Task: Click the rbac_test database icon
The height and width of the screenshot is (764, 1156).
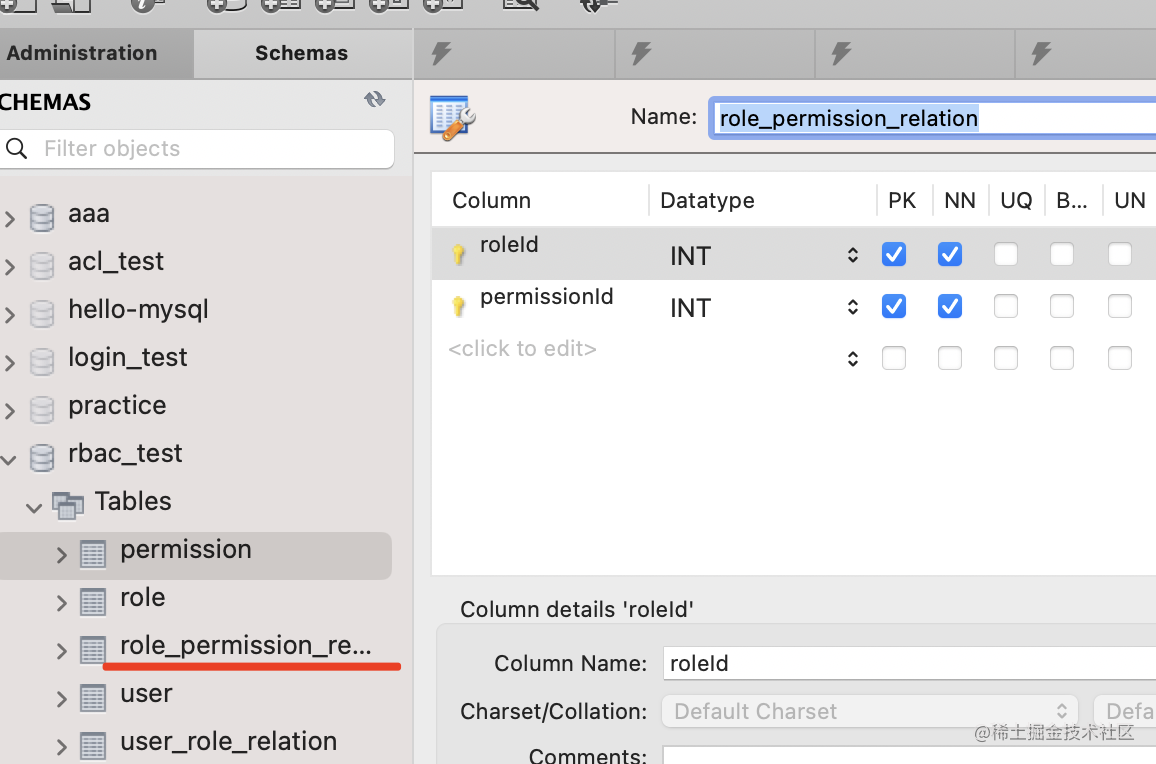Action: (42, 458)
